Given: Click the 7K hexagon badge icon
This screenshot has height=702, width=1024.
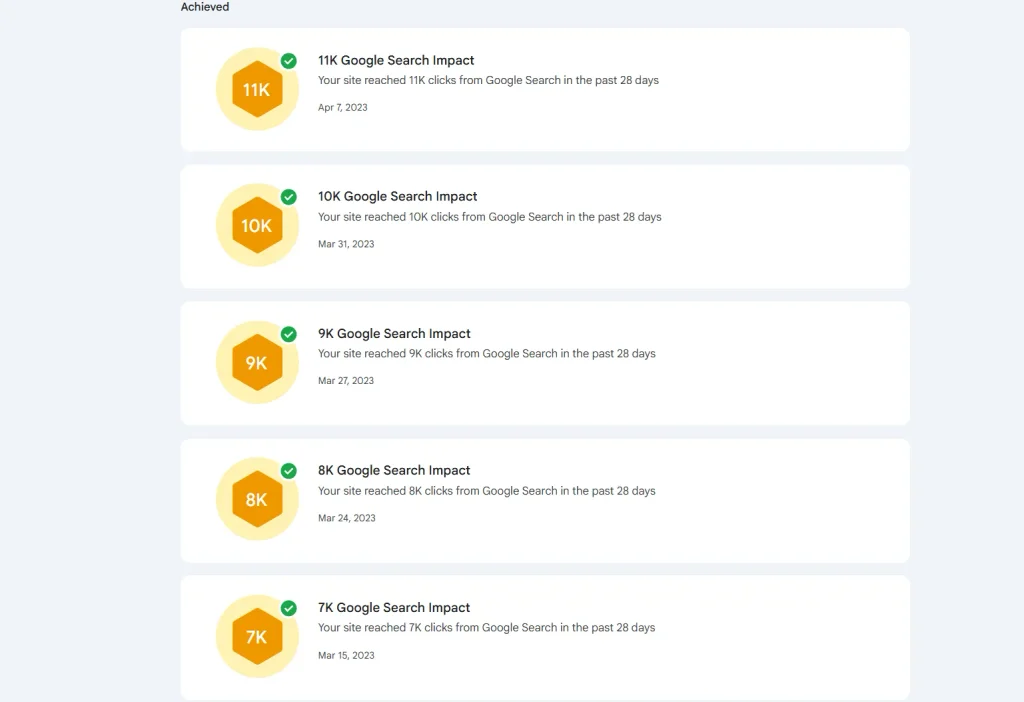Looking at the screenshot, I should (257, 636).
